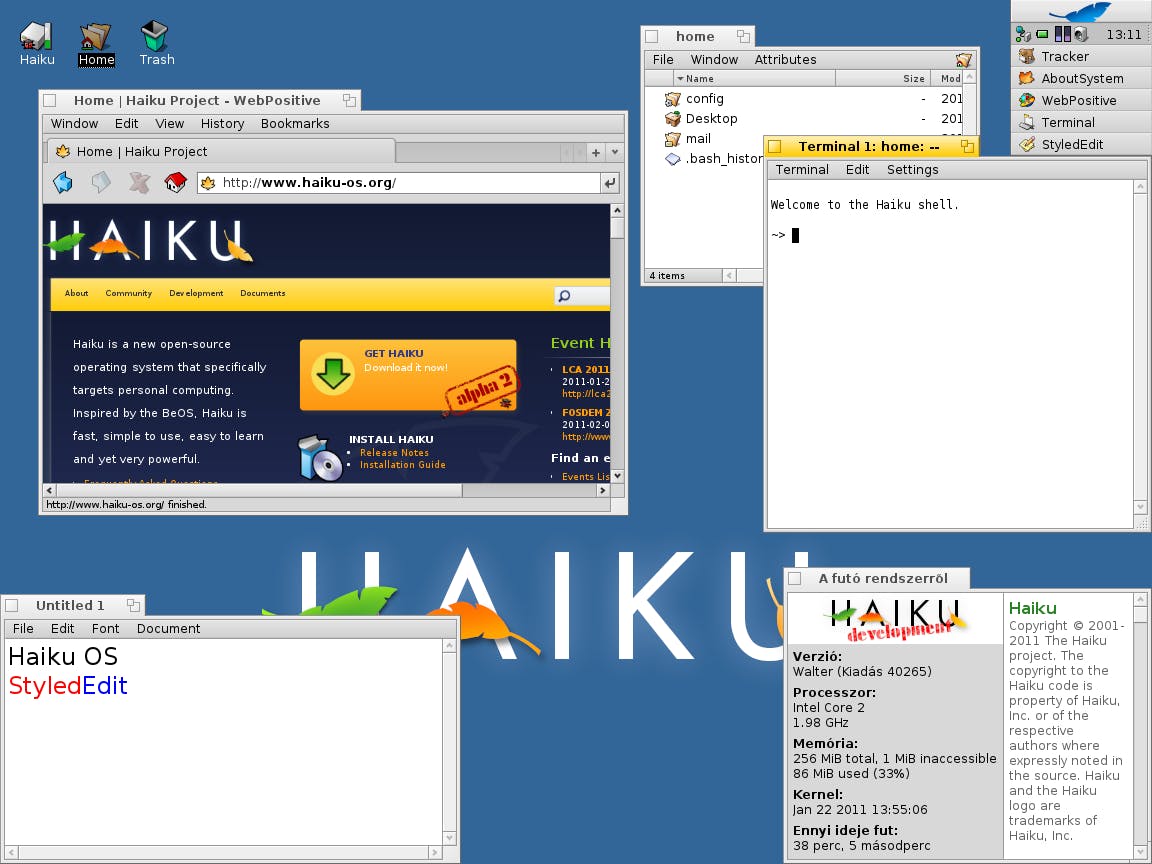
Task: Open the Attributes menu in home window
Action: point(785,60)
